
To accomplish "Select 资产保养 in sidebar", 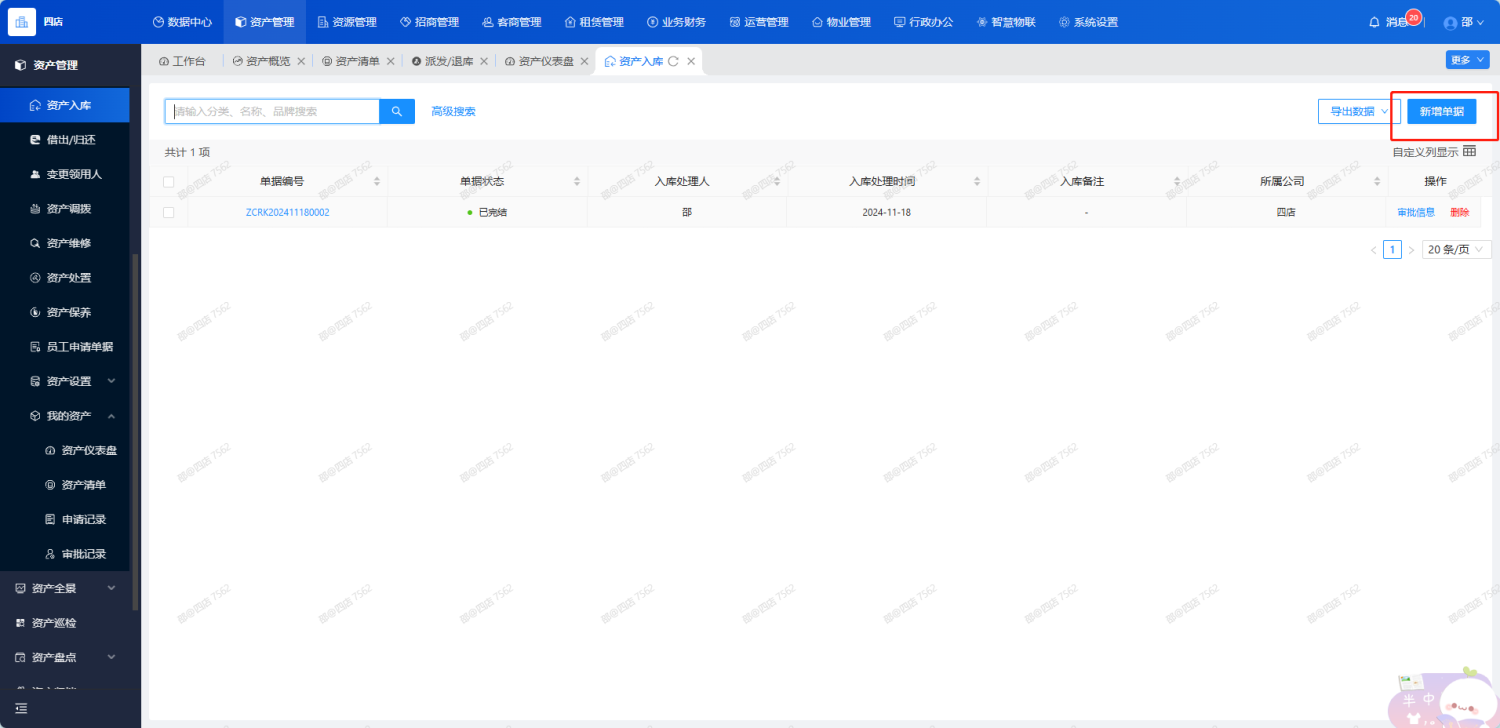I will (65, 312).
